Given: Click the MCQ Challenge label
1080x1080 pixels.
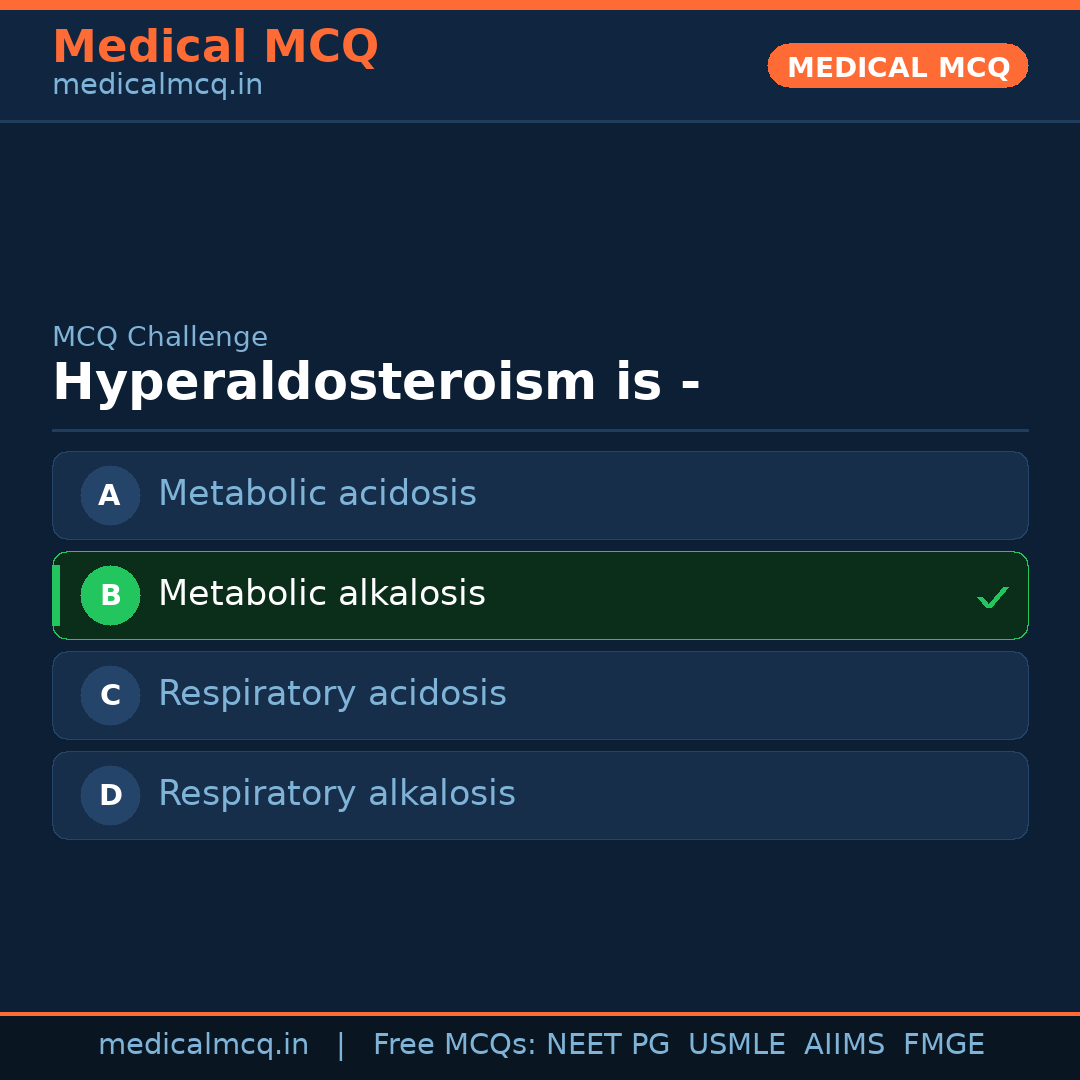Looking at the screenshot, I should click(160, 338).
